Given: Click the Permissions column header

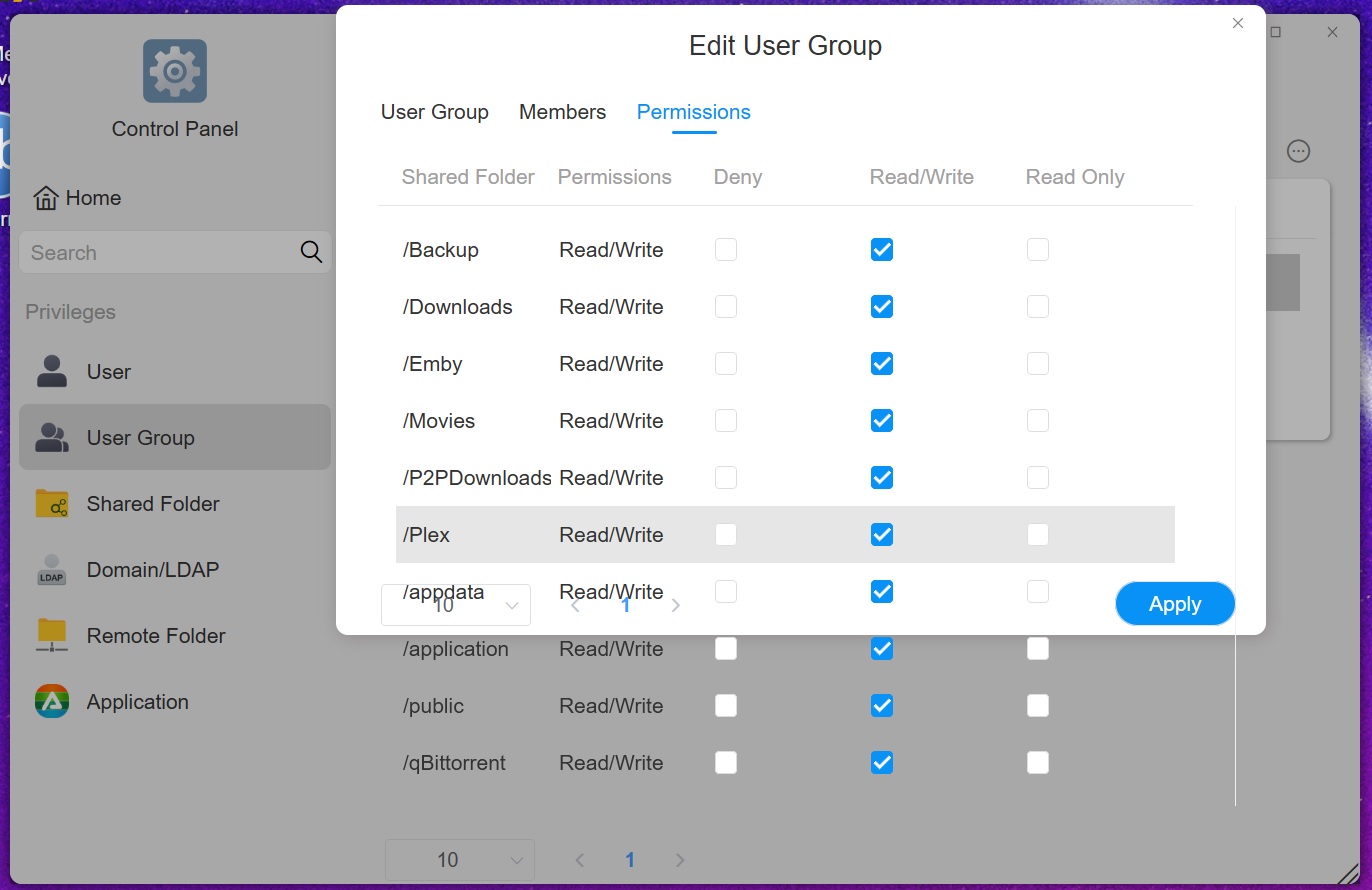Looking at the screenshot, I should (x=615, y=177).
